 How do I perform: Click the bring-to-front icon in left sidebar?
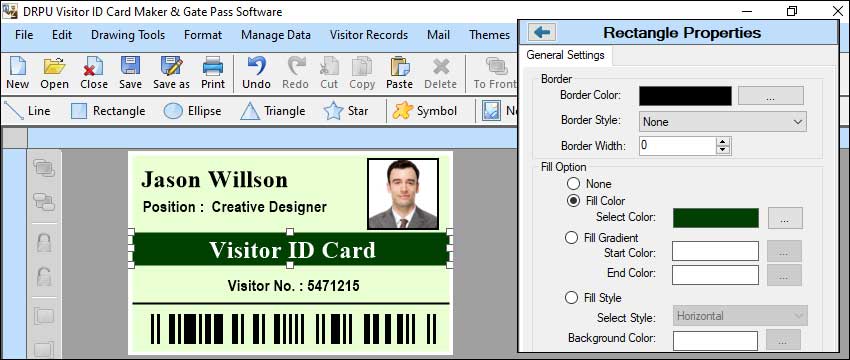[44, 168]
